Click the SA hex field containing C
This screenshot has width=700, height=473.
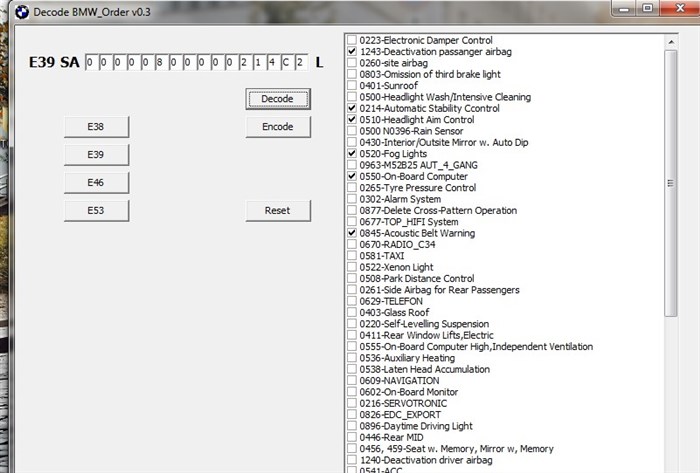(x=287, y=62)
